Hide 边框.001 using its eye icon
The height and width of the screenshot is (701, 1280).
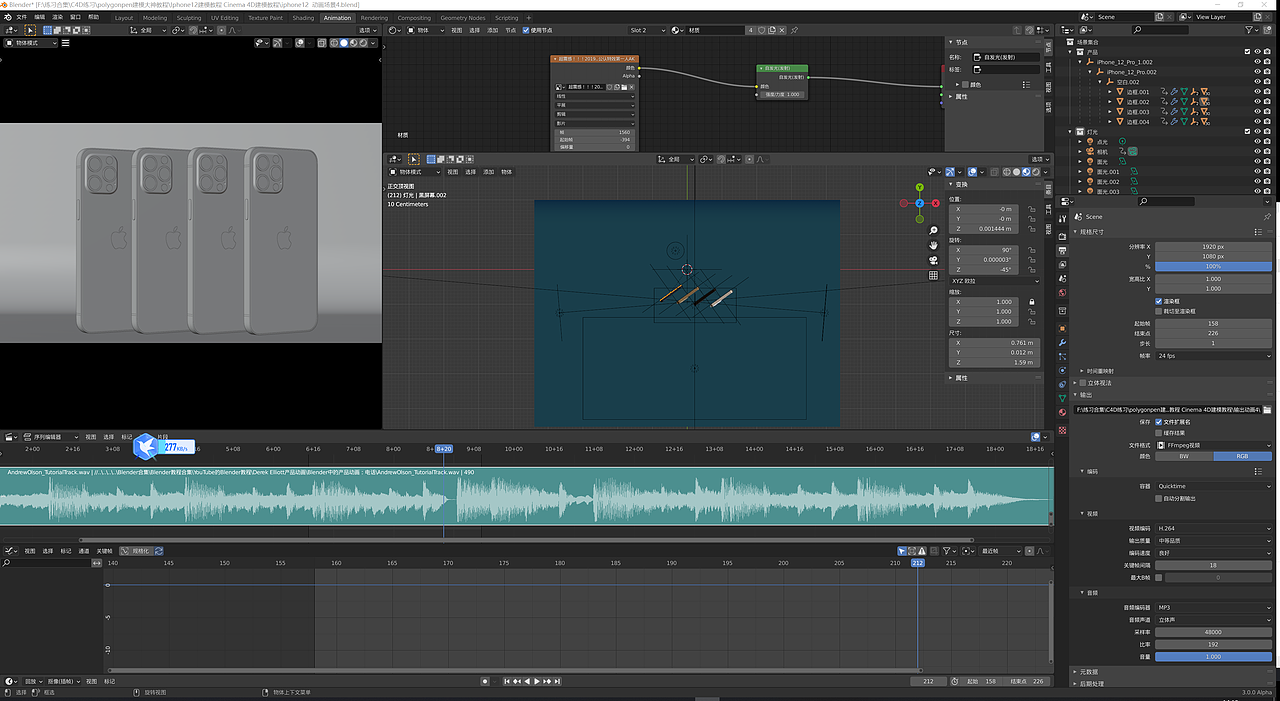[x=1257, y=92]
